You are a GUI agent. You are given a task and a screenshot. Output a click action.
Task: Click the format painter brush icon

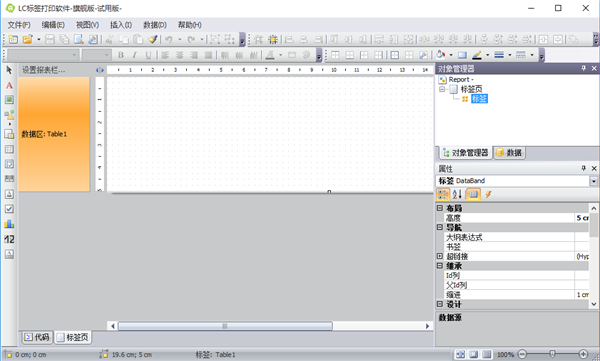(153, 39)
